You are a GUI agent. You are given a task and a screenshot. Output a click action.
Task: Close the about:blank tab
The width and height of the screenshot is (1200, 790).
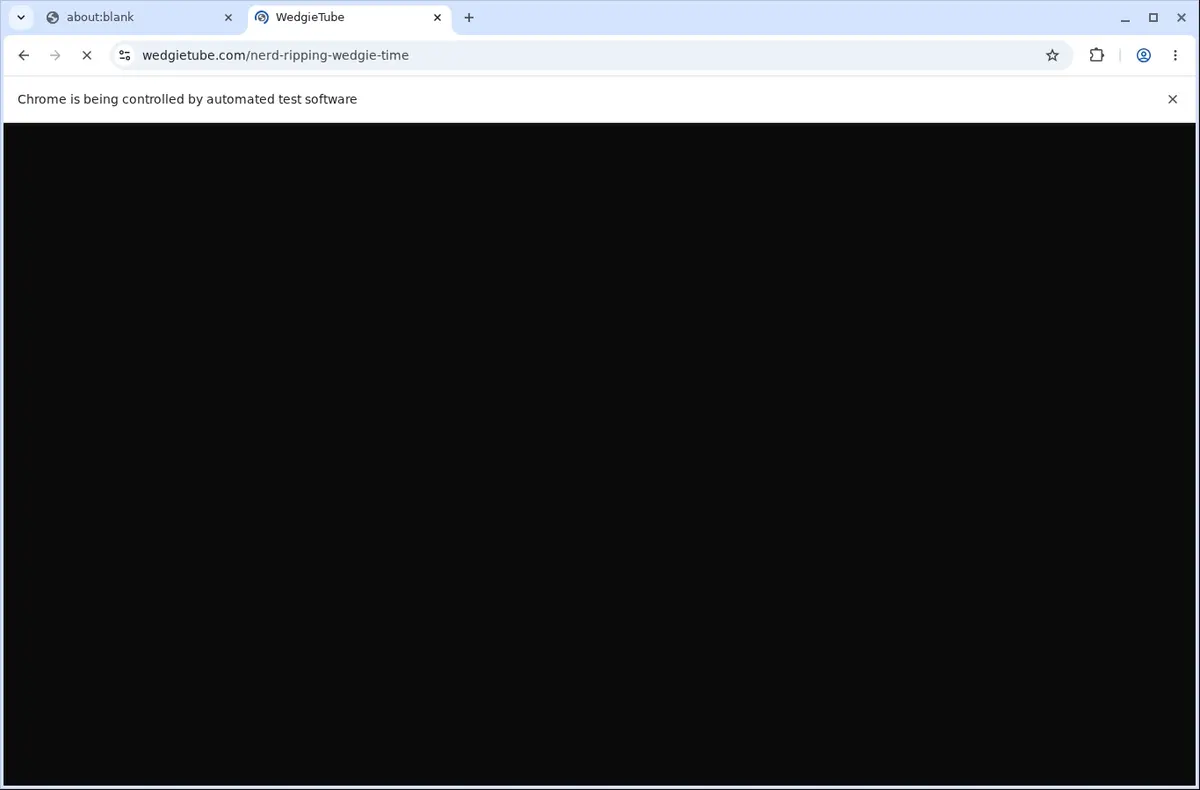coord(228,17)
